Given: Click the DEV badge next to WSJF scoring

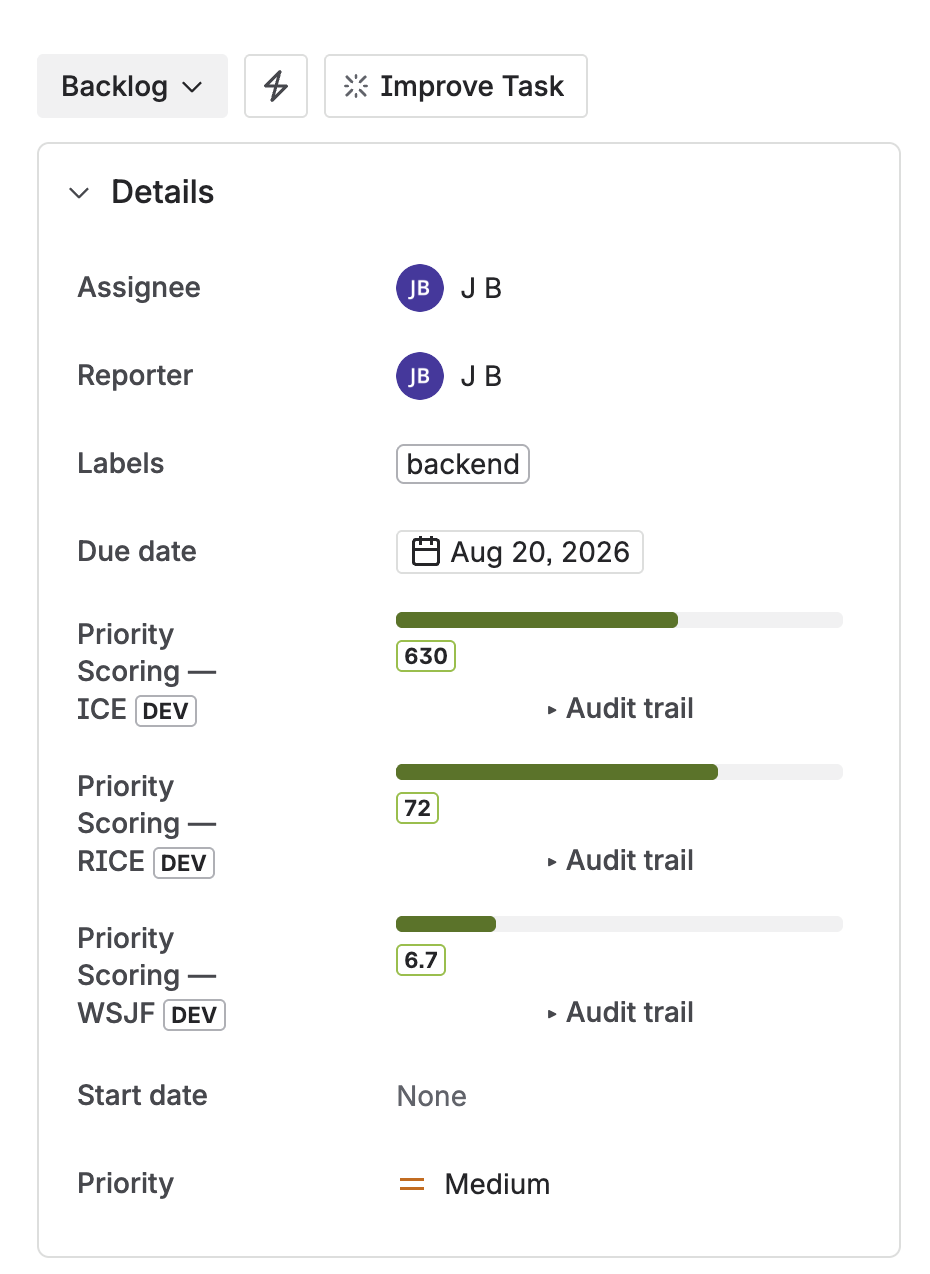Looking at the screenshot, I should tap(194, 1015).
